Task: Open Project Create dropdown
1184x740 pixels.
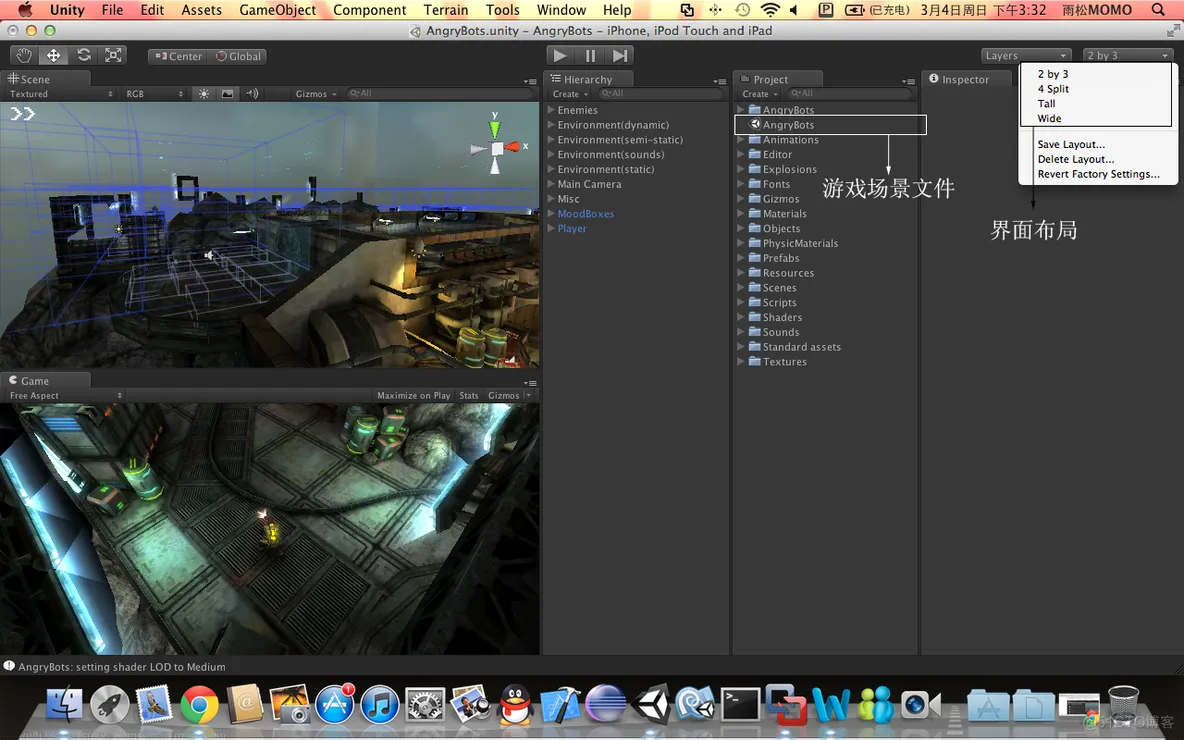Action: 760,94
